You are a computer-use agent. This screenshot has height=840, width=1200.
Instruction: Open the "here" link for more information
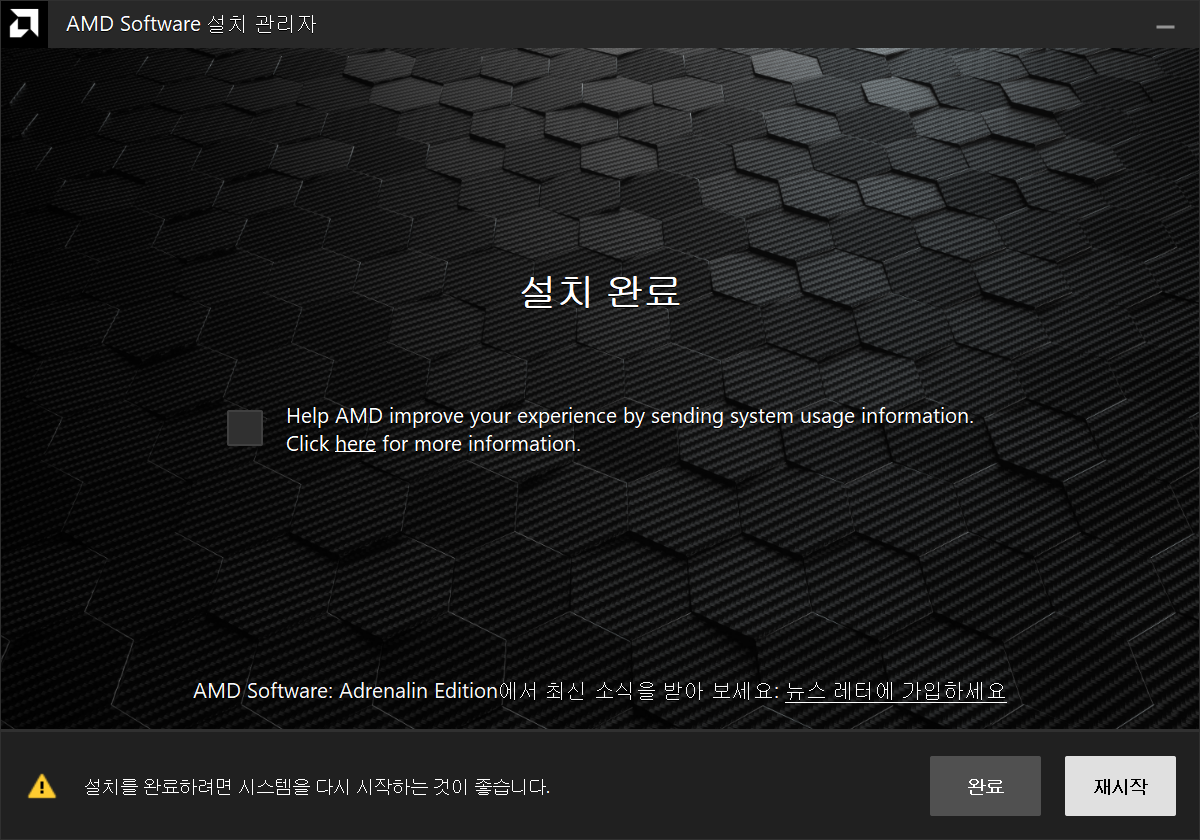[355, 443]
